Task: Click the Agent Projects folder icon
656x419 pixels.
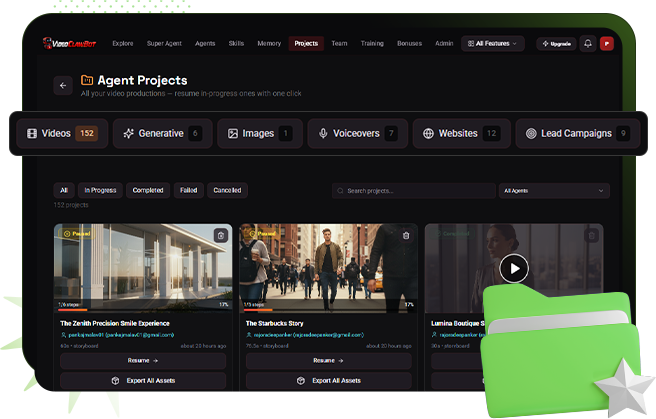Action: [87, 79]
